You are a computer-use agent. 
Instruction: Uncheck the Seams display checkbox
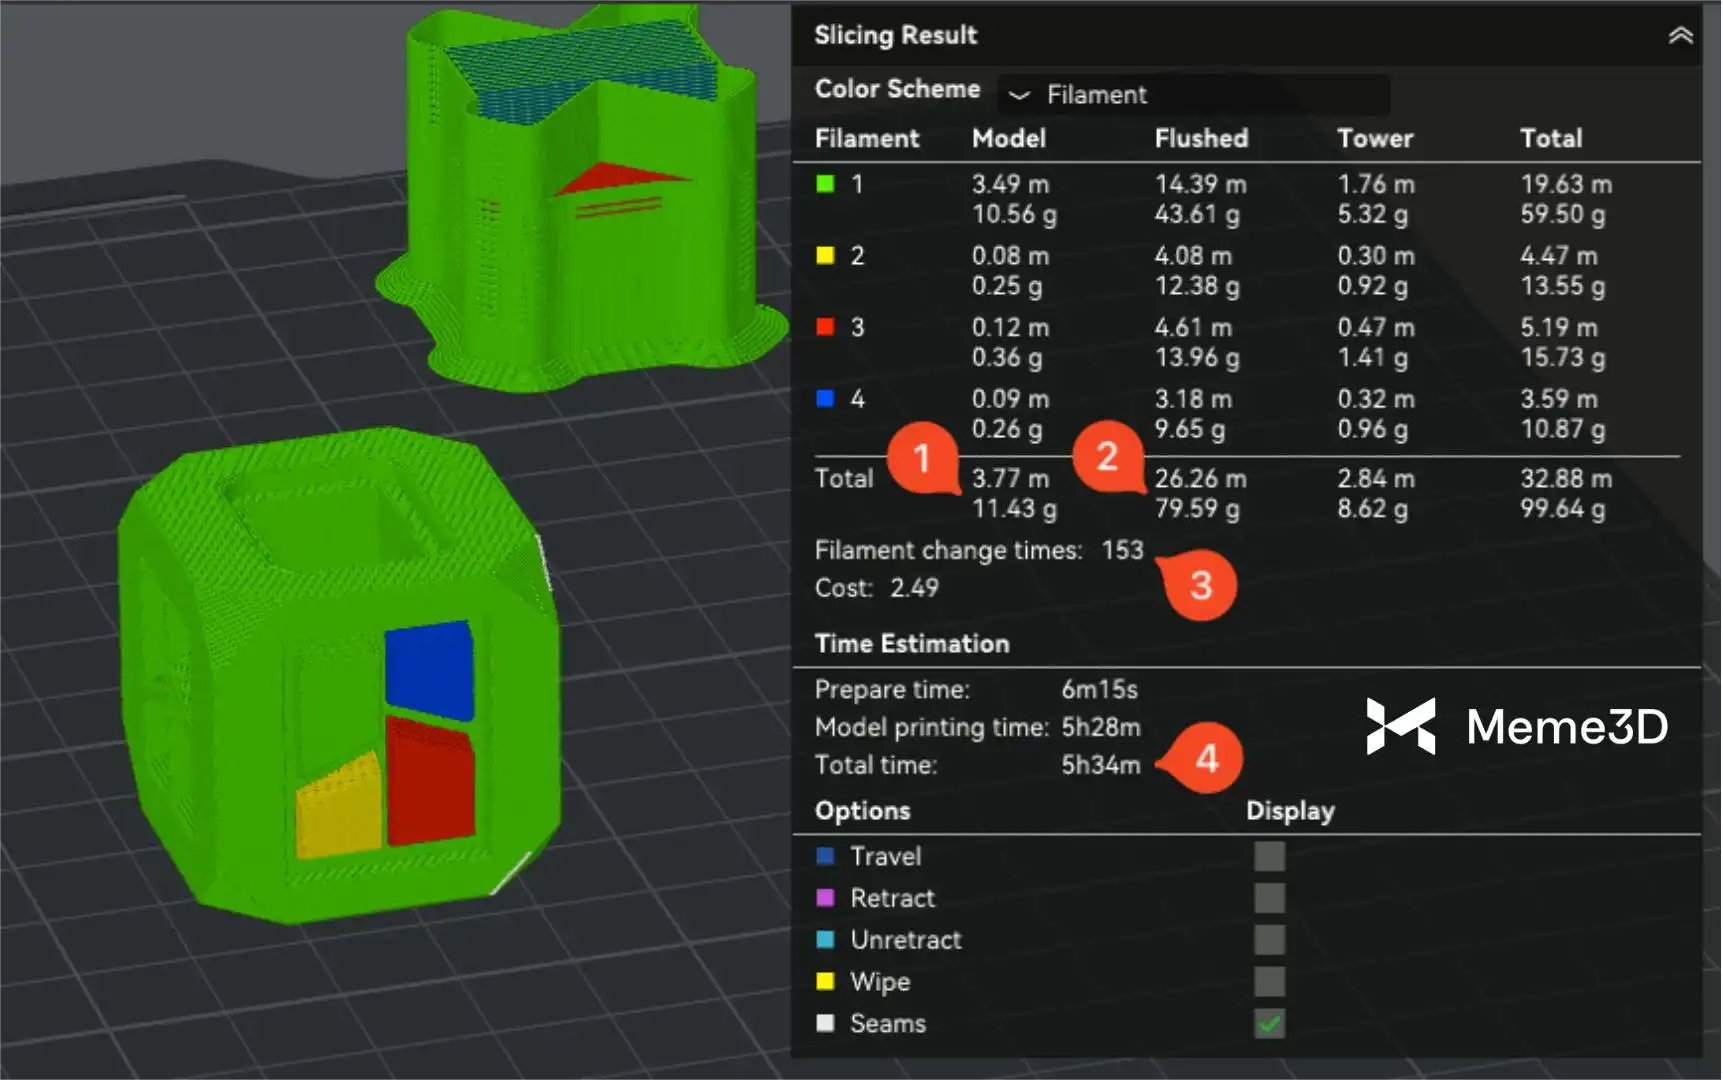pos(1269,1023)
